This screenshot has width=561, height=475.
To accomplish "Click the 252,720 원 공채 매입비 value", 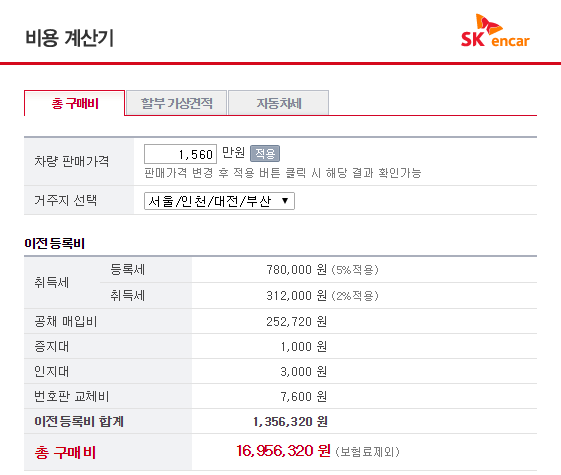I will click(297, 322).
